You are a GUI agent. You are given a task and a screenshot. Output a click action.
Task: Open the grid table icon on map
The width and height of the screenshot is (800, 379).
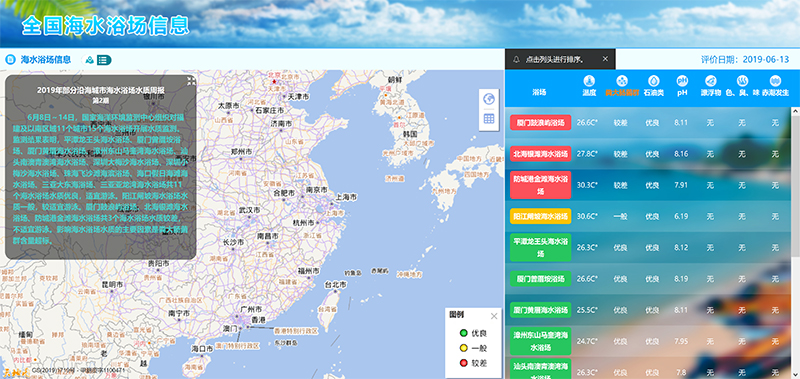tap(489, 119)
